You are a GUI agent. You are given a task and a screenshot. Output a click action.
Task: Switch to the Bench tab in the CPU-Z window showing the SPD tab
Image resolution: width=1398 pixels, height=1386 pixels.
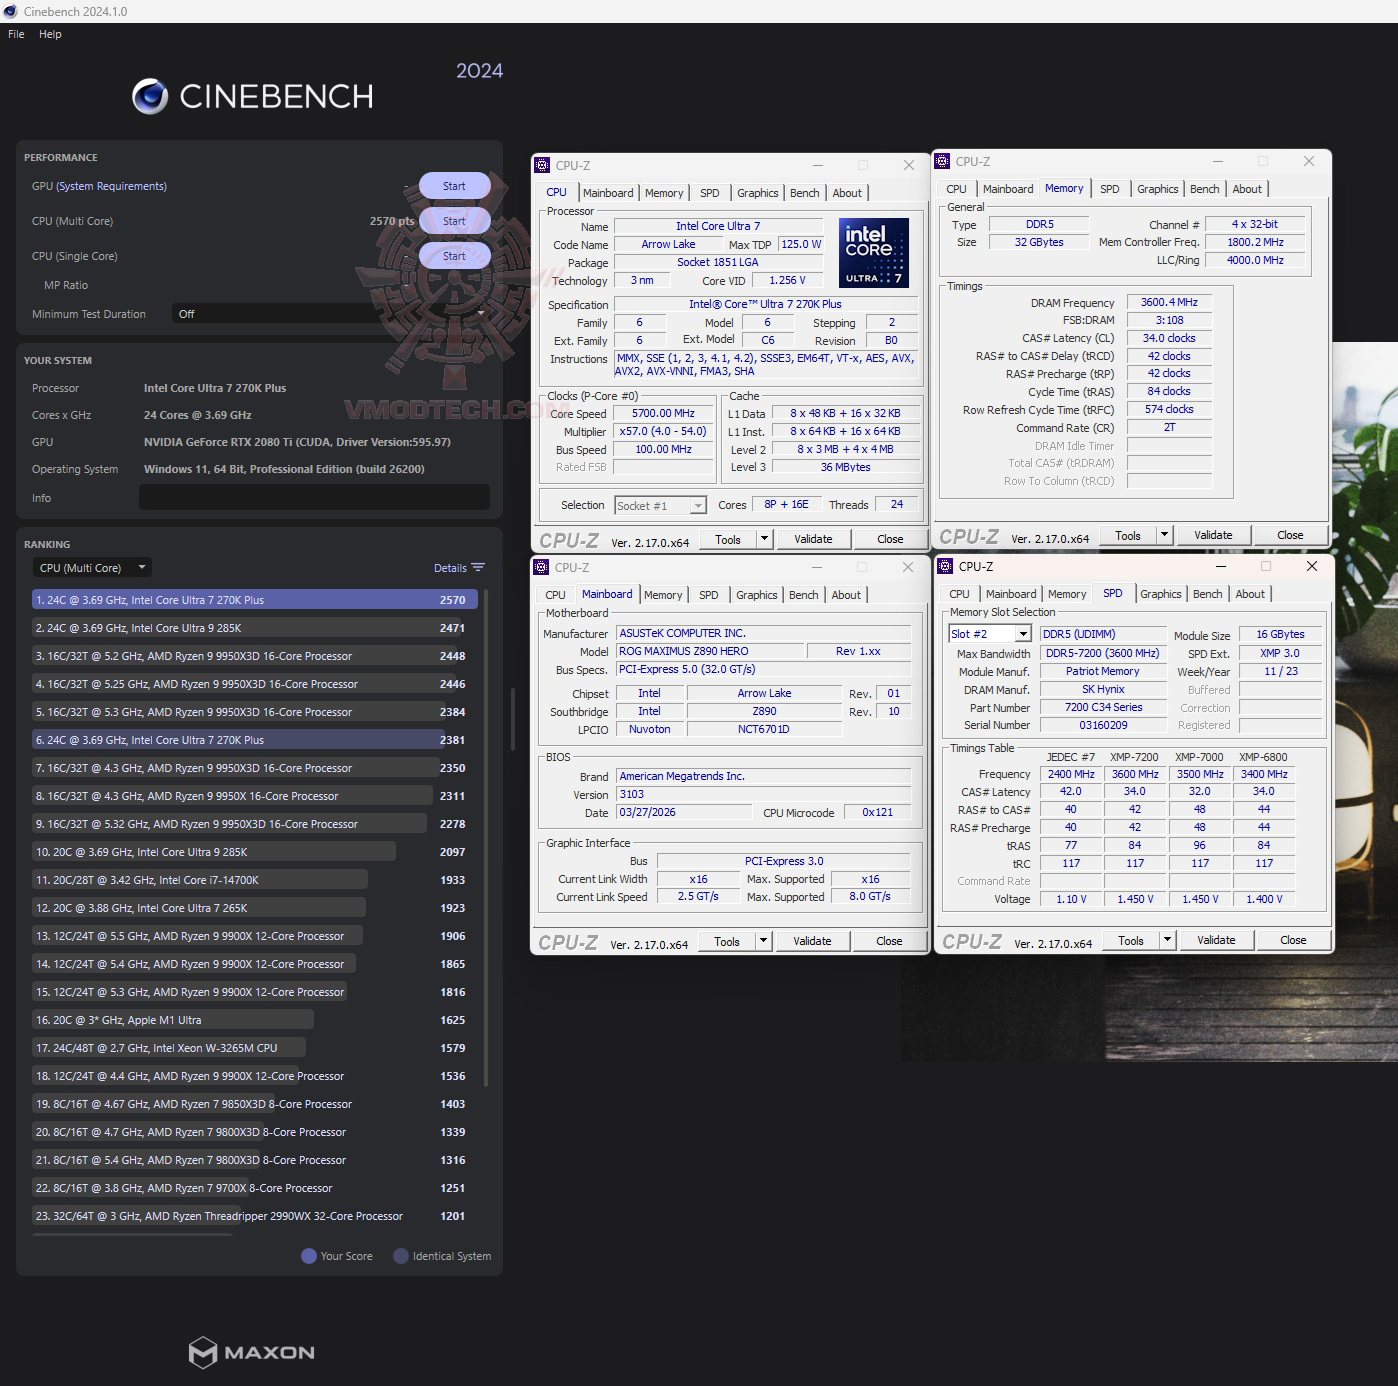pos(1208,594)
